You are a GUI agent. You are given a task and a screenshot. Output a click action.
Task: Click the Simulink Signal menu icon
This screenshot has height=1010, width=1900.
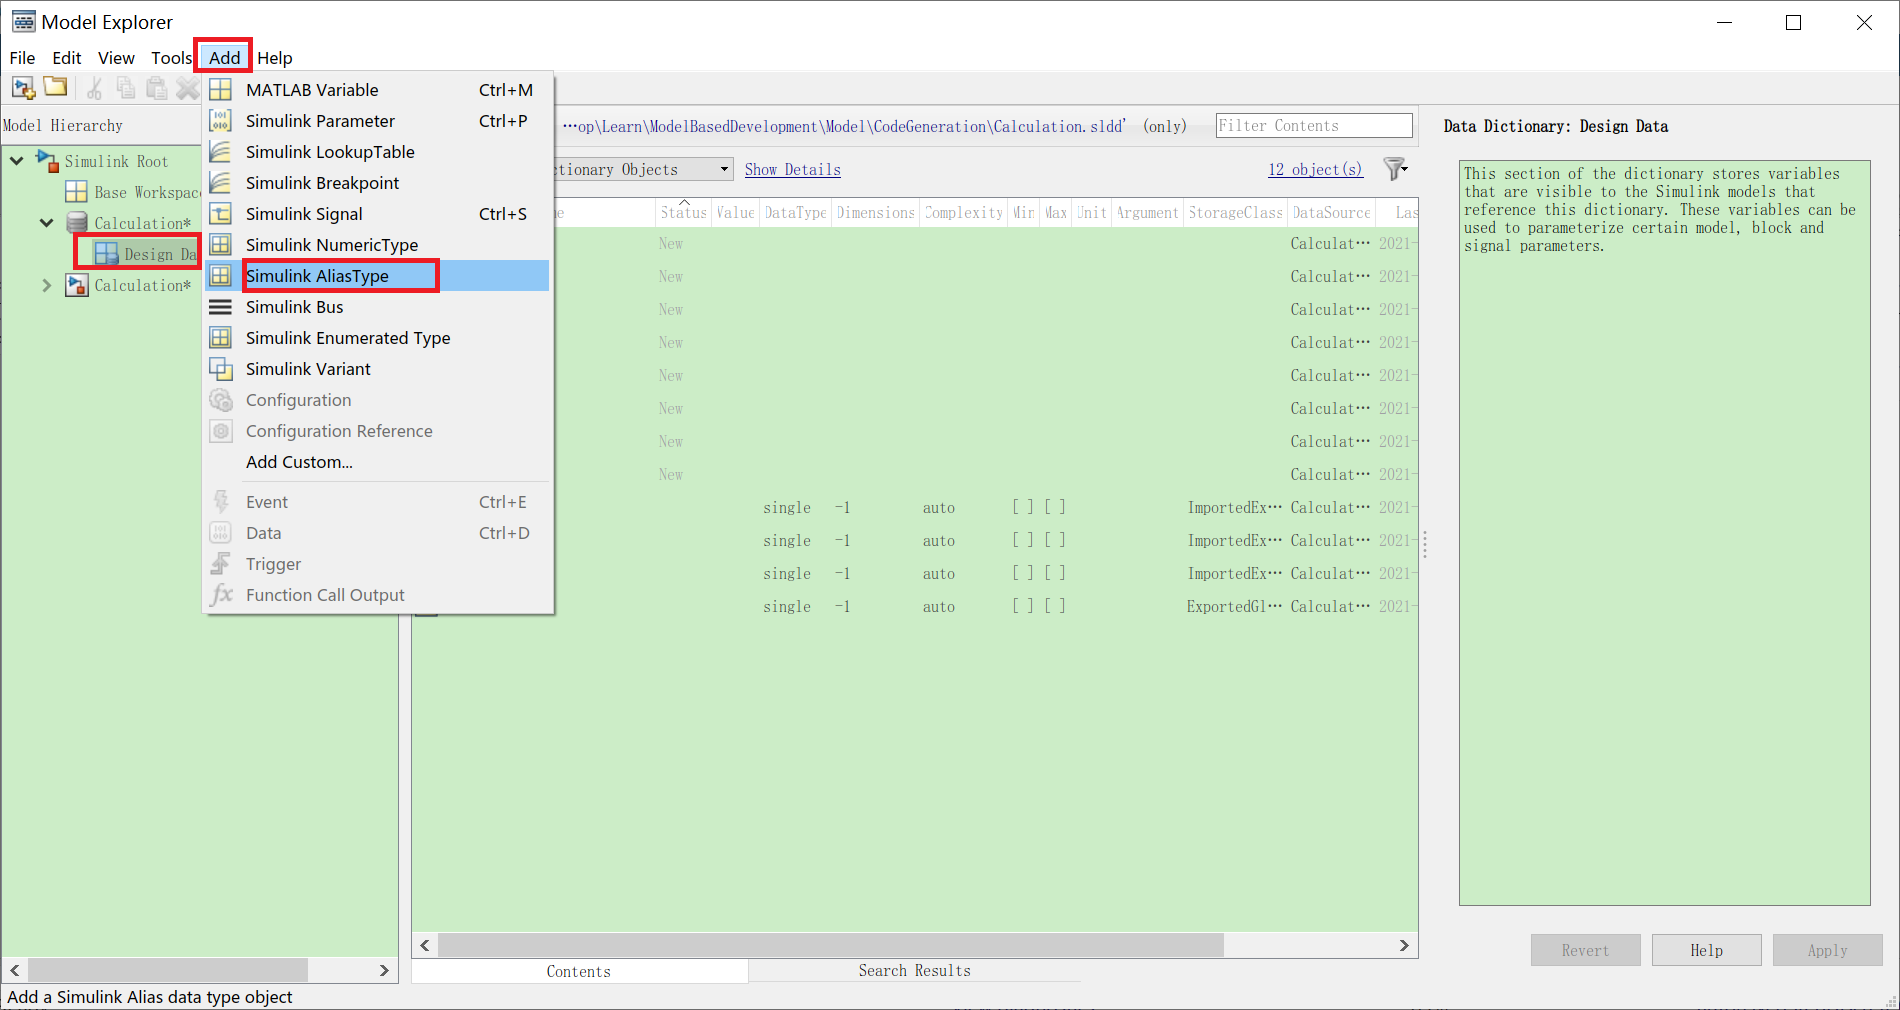pyautogui.click(x=221, y=214)
